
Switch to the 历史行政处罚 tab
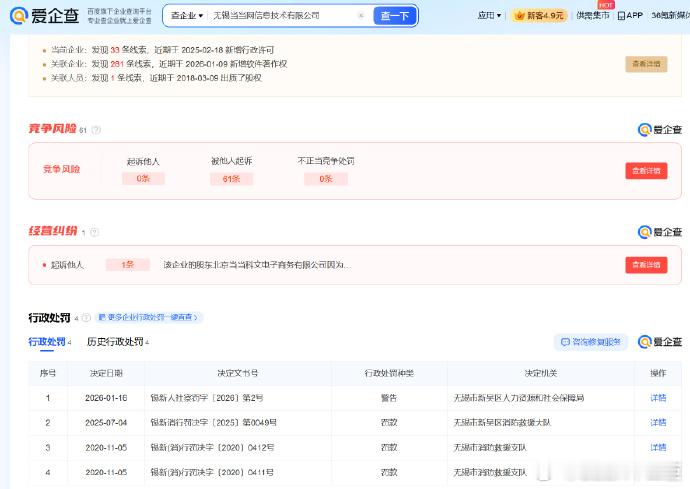(x=117, y=342)
